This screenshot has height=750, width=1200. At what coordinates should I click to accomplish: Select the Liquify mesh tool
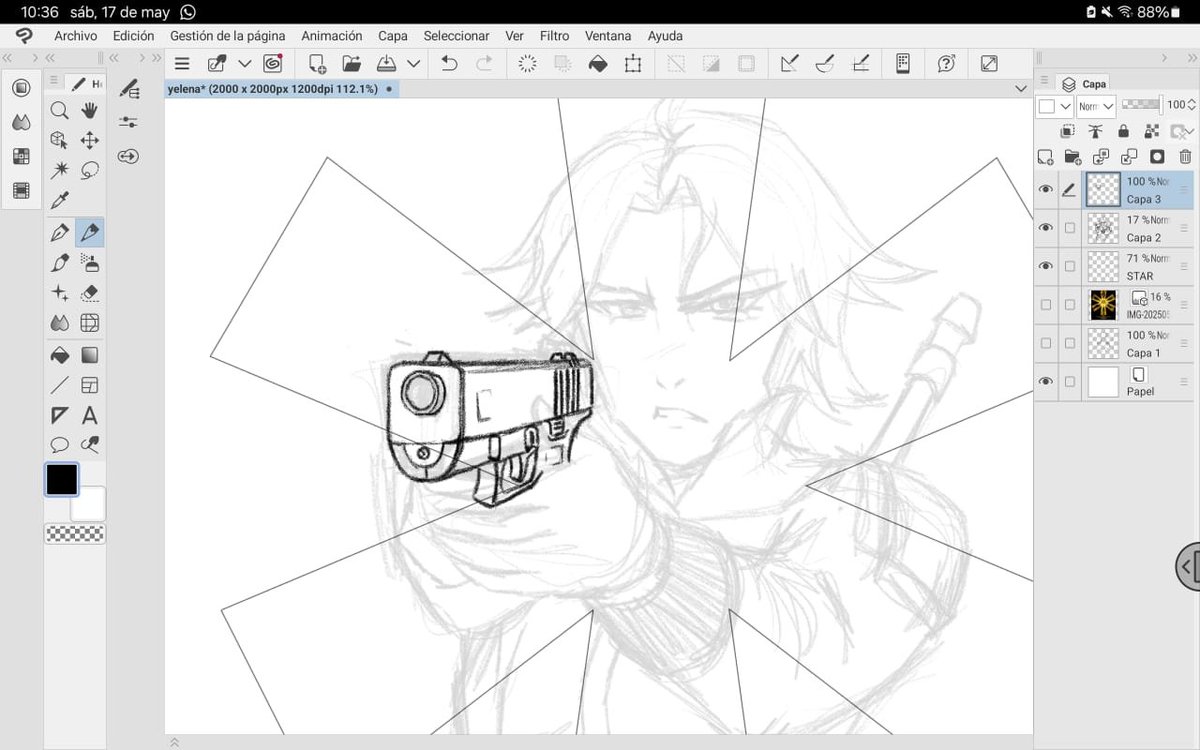[90, 323]
